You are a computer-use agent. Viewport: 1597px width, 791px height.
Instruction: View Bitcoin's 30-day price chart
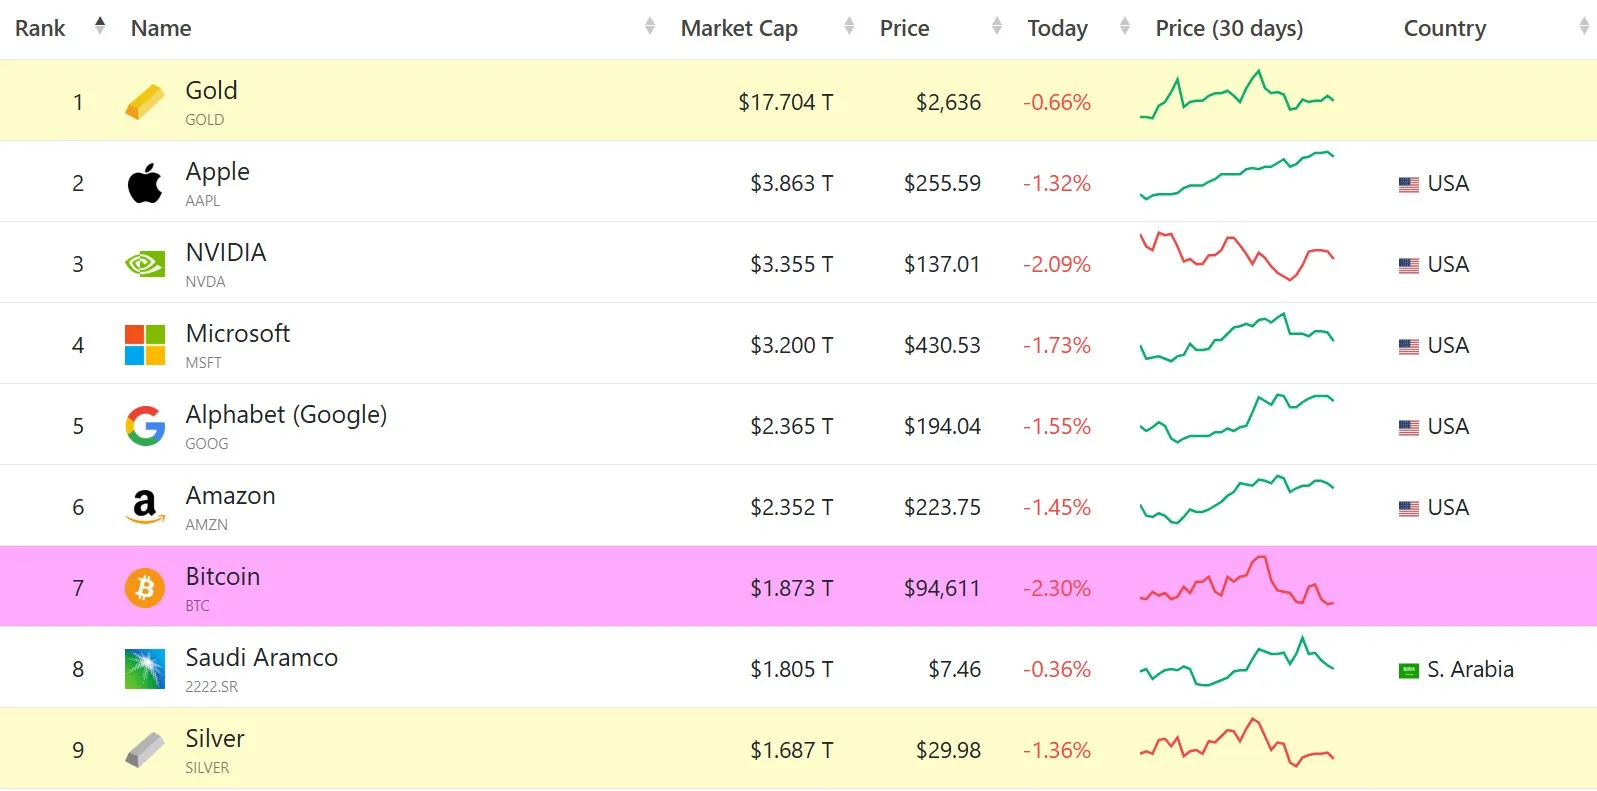1237,580
